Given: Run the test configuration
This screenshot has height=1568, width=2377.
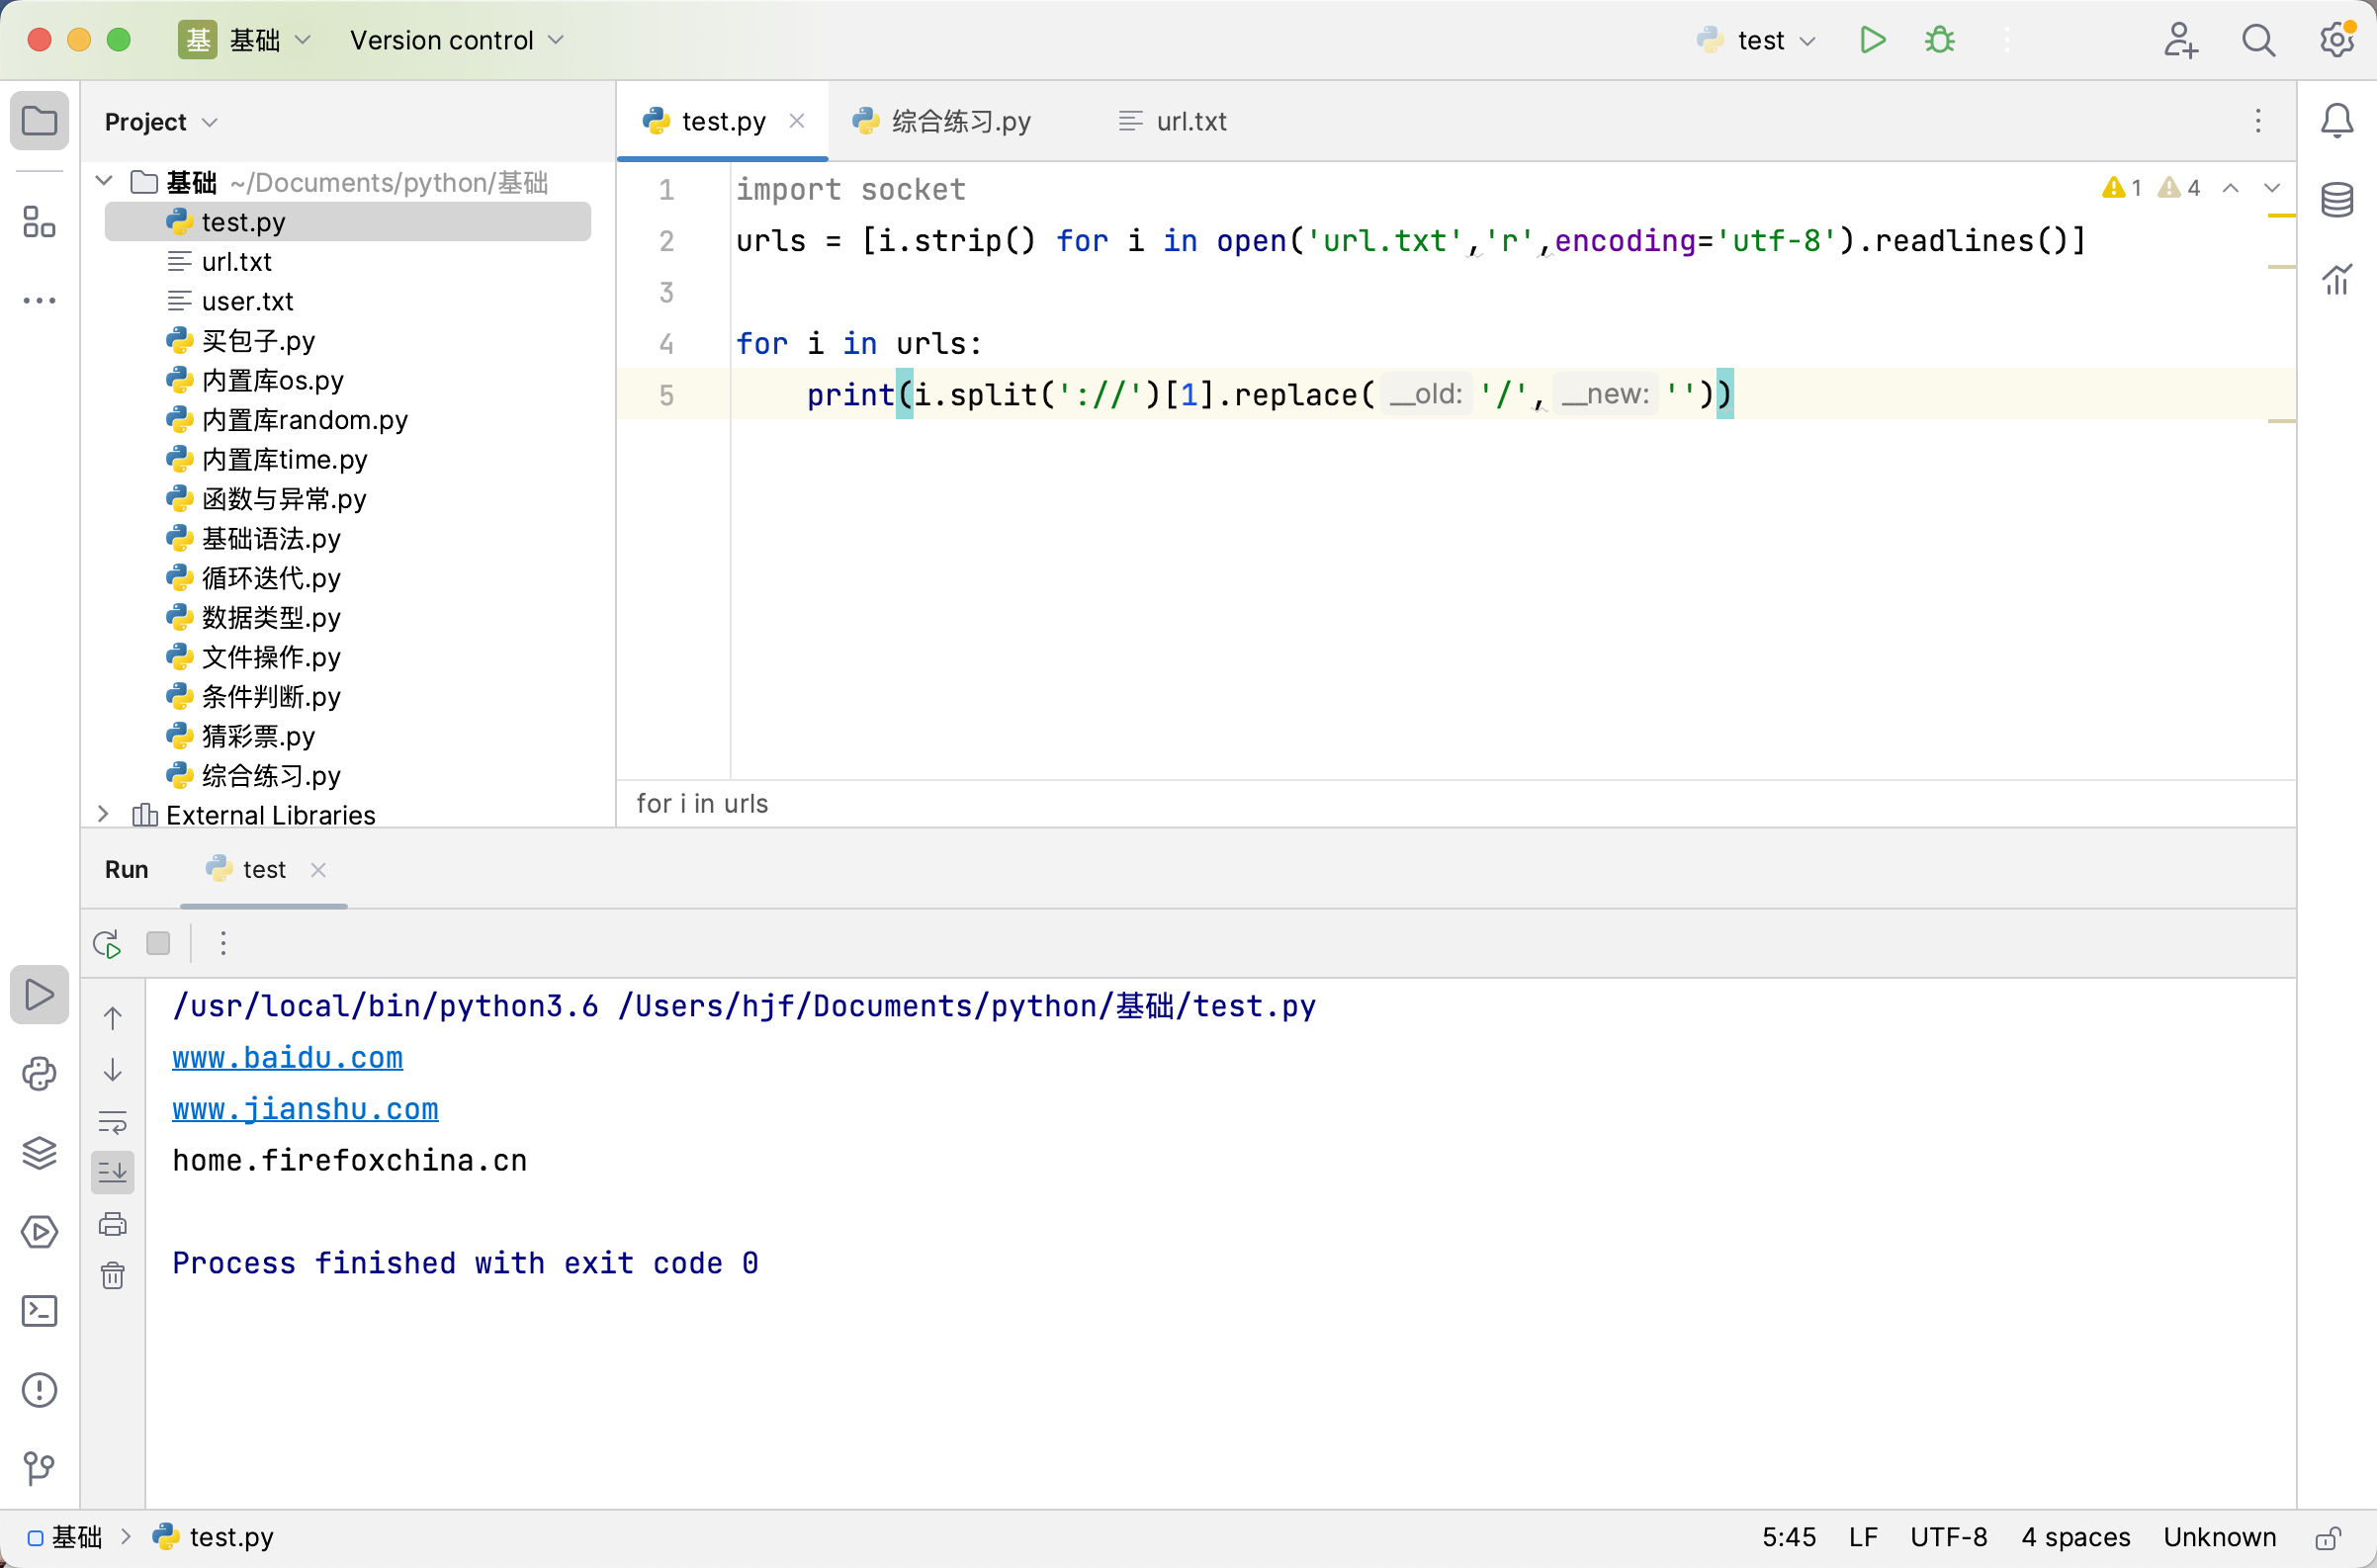Looking at the screenshot, I should click(1872, 40).
